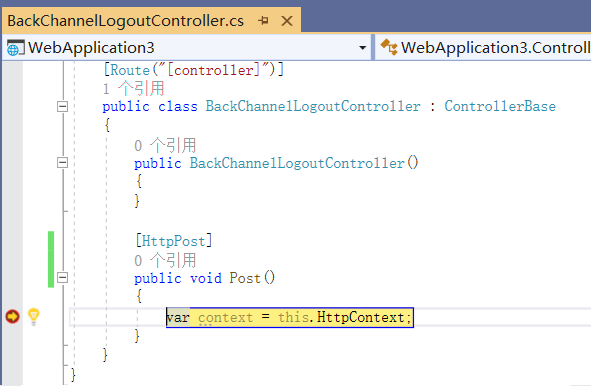Click the '1 个引用' CodeLens above the class

point(134,89)
